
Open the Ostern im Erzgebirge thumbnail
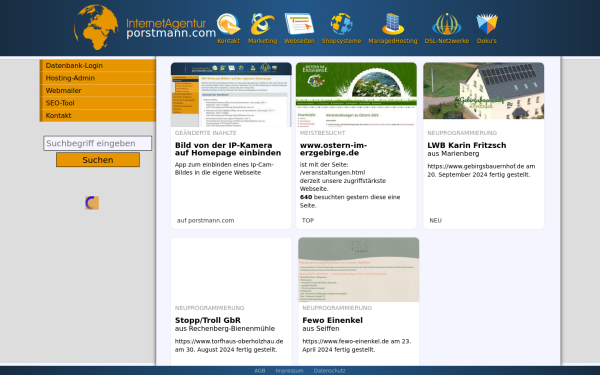coord(356,95)
